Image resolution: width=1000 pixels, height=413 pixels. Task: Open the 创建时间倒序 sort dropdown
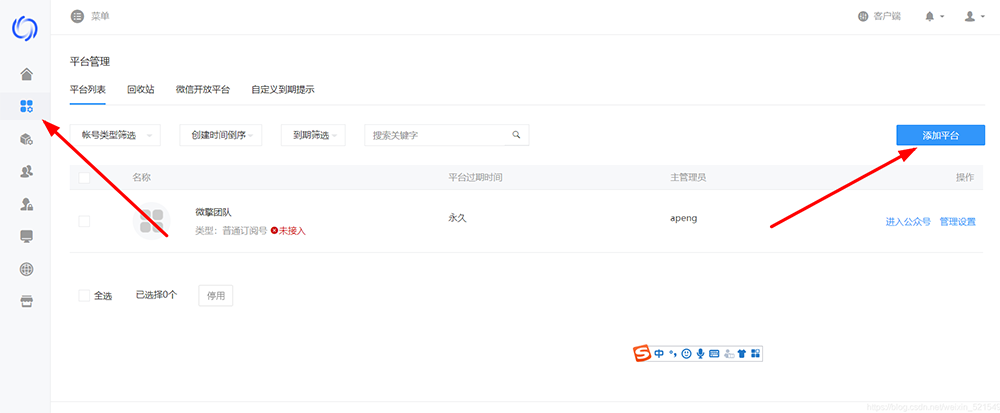(x=220, y=135)
